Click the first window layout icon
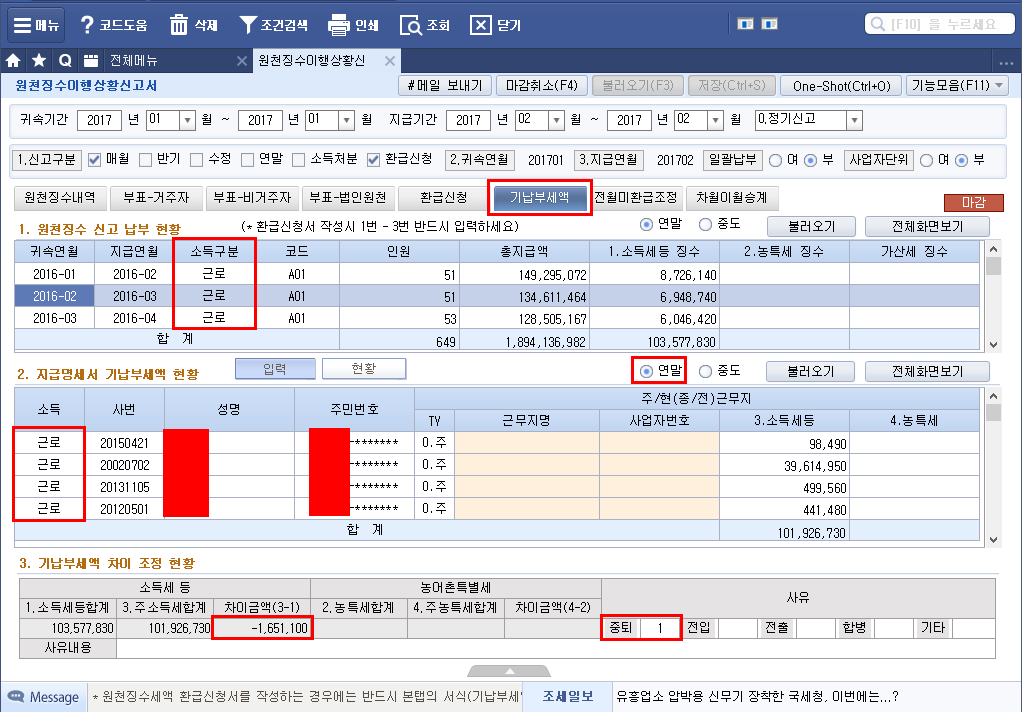 (745, 24)
